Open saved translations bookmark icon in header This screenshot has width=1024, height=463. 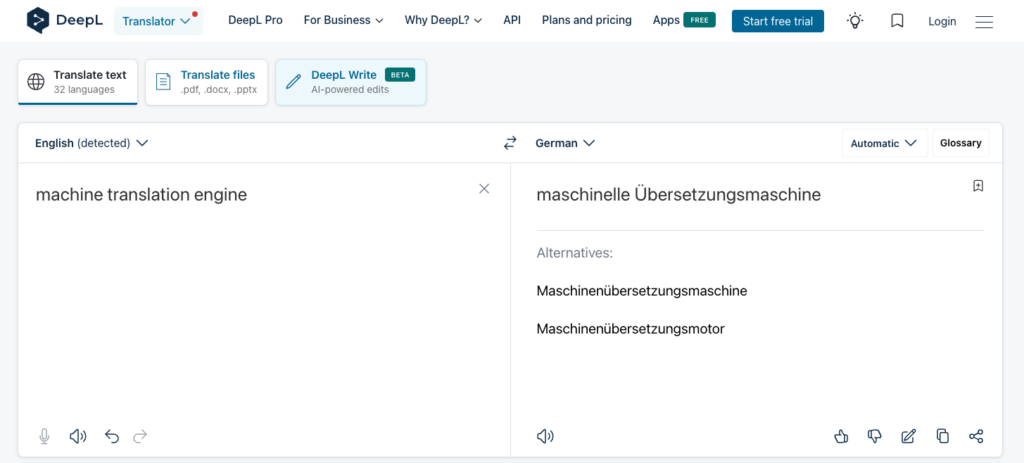(x=897, y=21)
